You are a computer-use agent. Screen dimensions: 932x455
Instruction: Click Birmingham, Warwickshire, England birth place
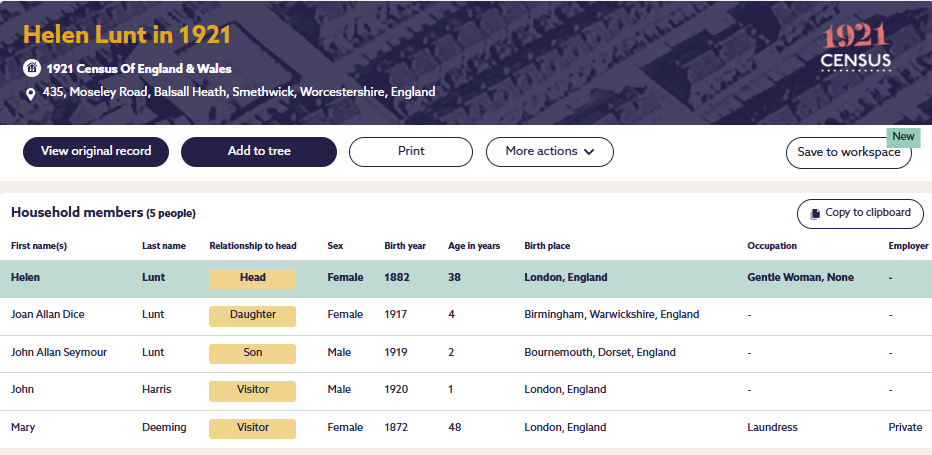coord(612,315)
